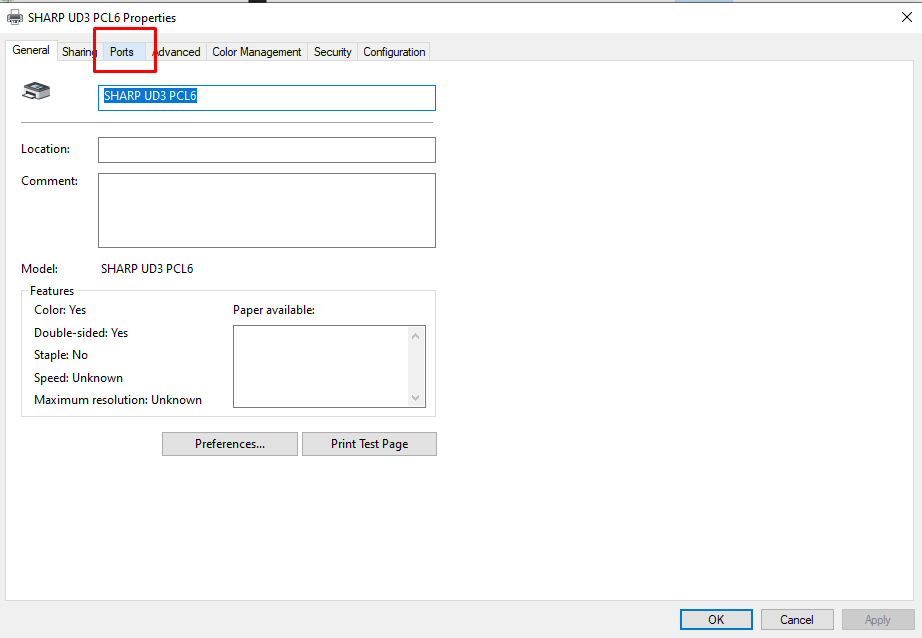Switch to the Ports tab
The image size is (922, 638).
pos(122,51)
